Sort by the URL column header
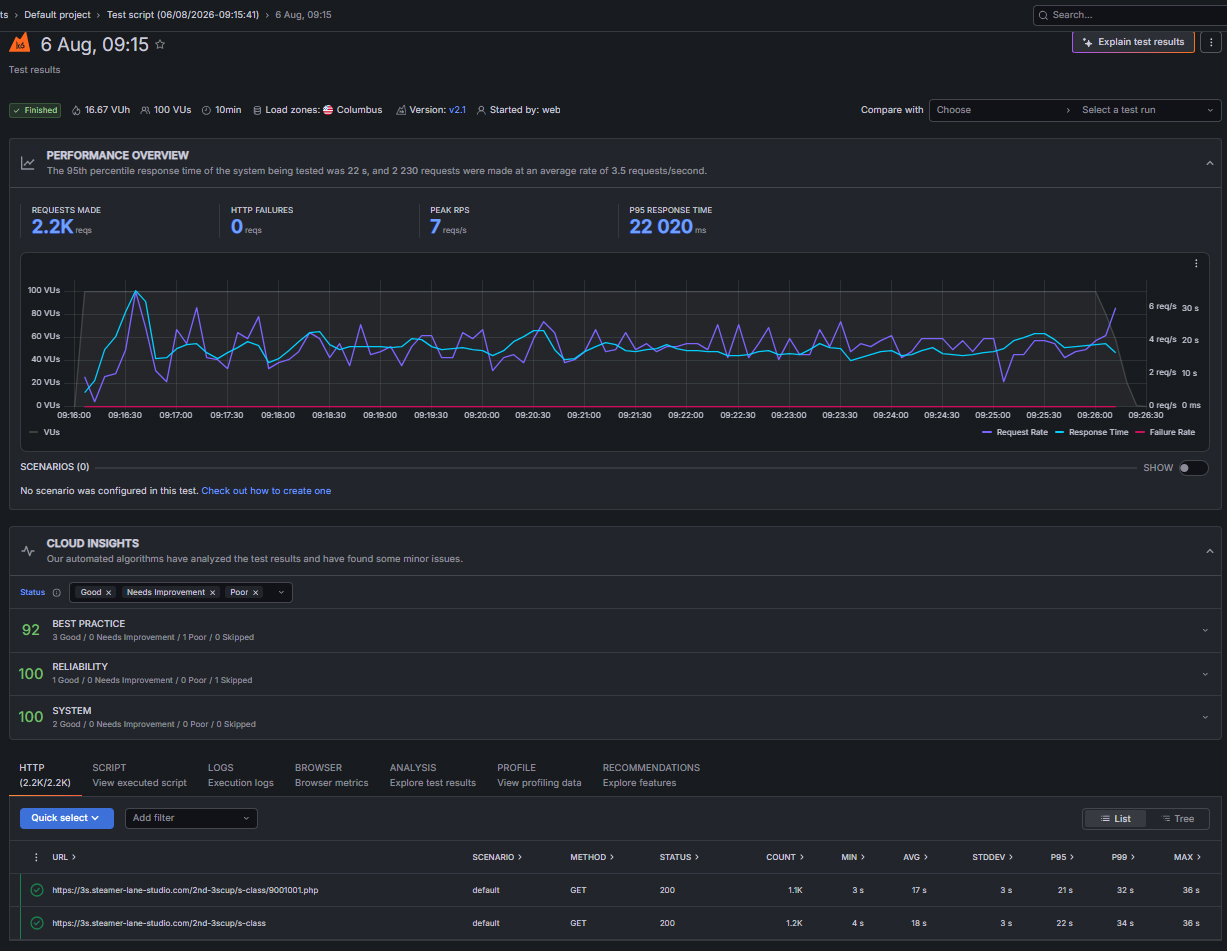 click(x=64, y=857)
